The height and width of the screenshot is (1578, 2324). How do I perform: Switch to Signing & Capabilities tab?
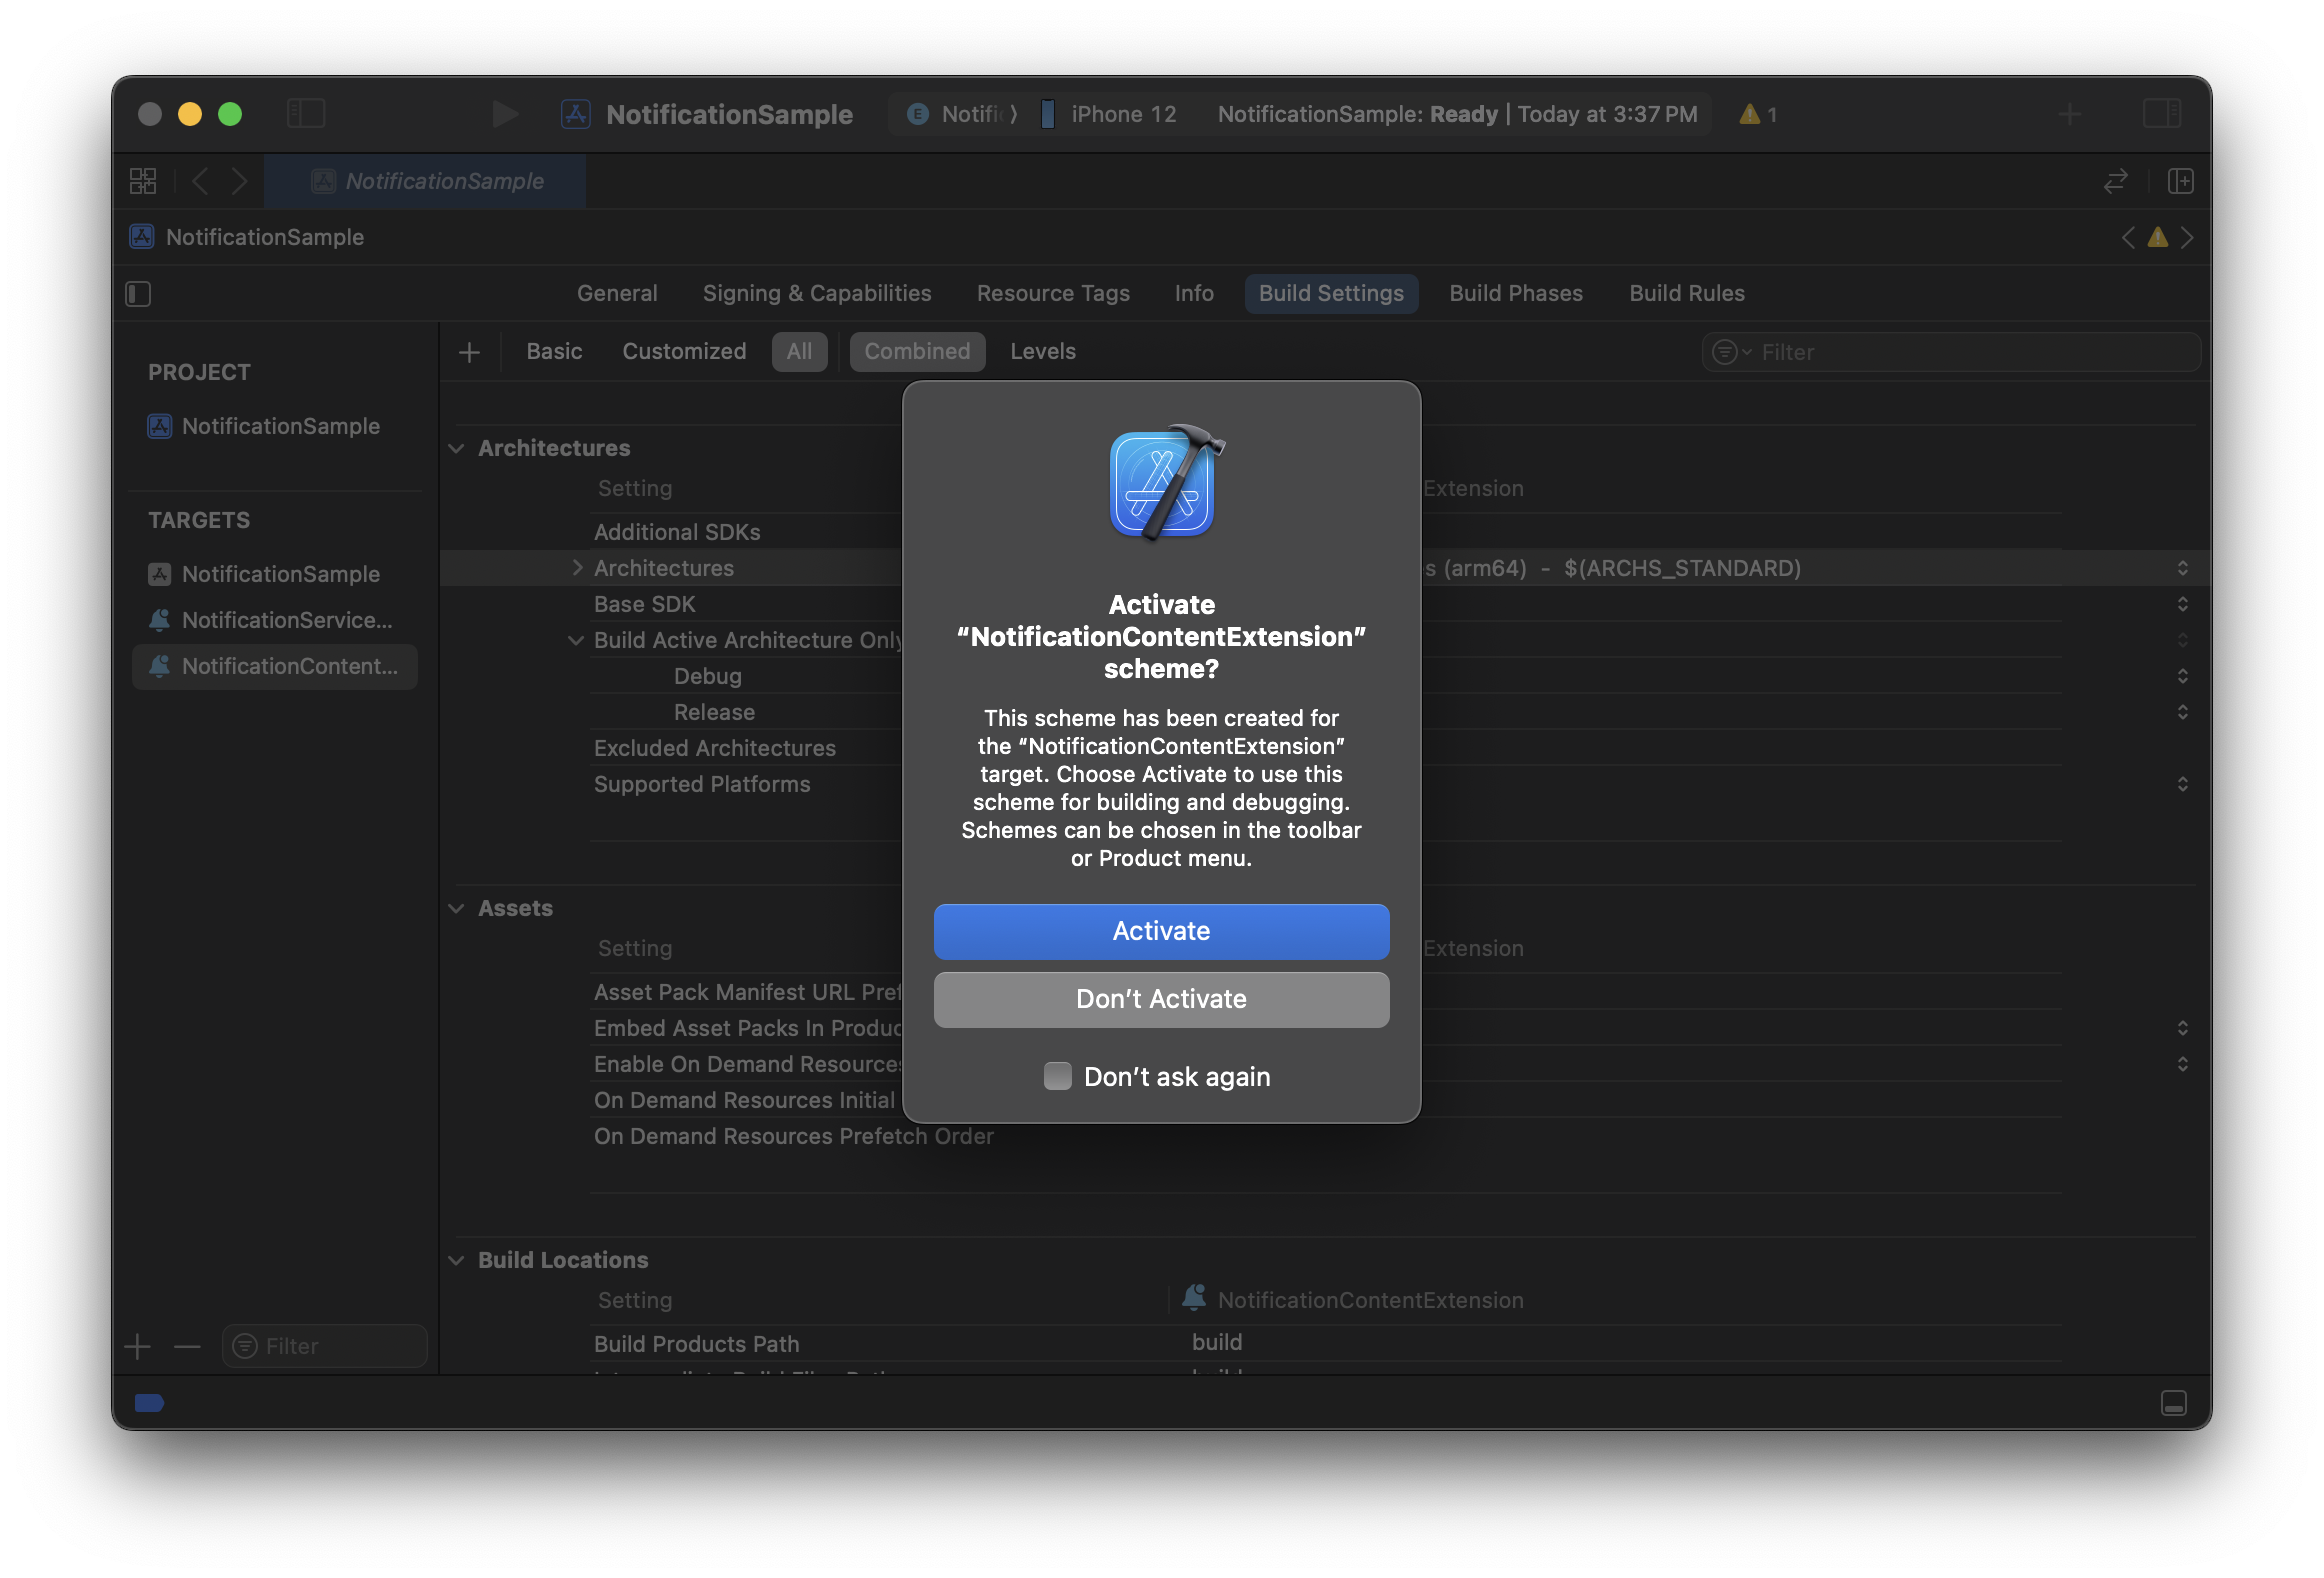[816, 294]
